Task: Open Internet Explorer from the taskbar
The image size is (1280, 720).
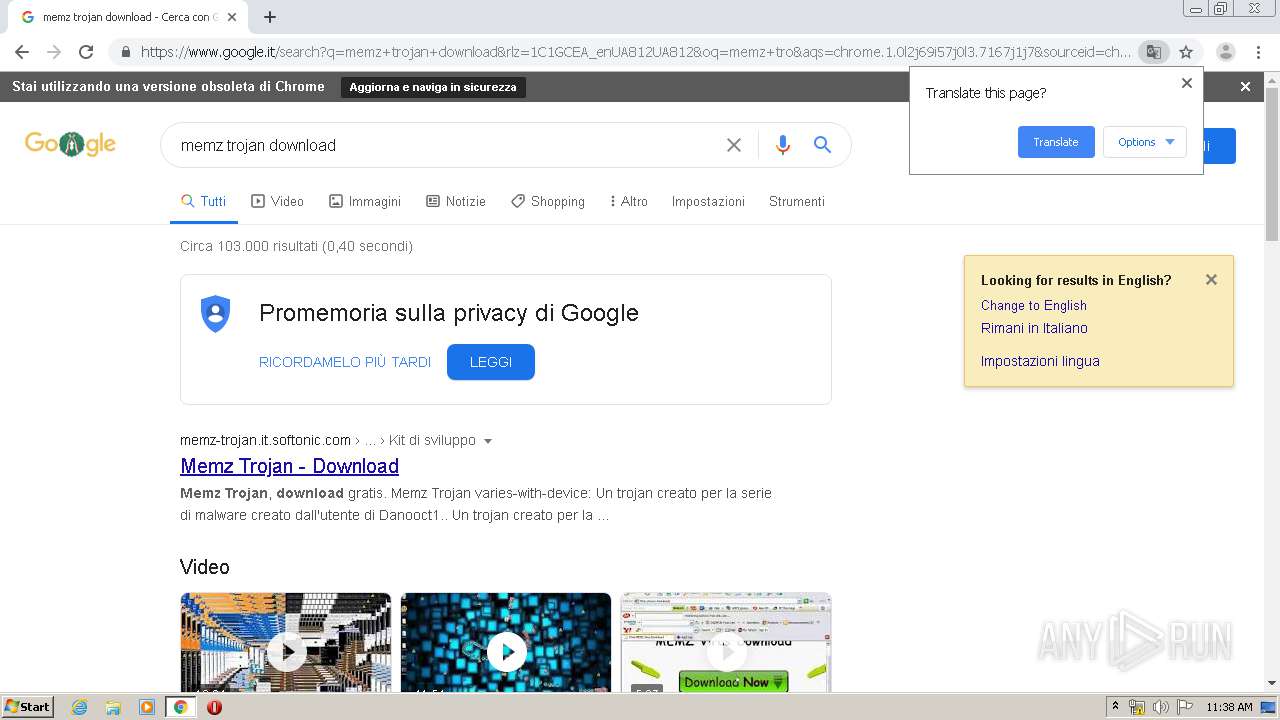Action: pyautogui.click(x=79, y=707)
